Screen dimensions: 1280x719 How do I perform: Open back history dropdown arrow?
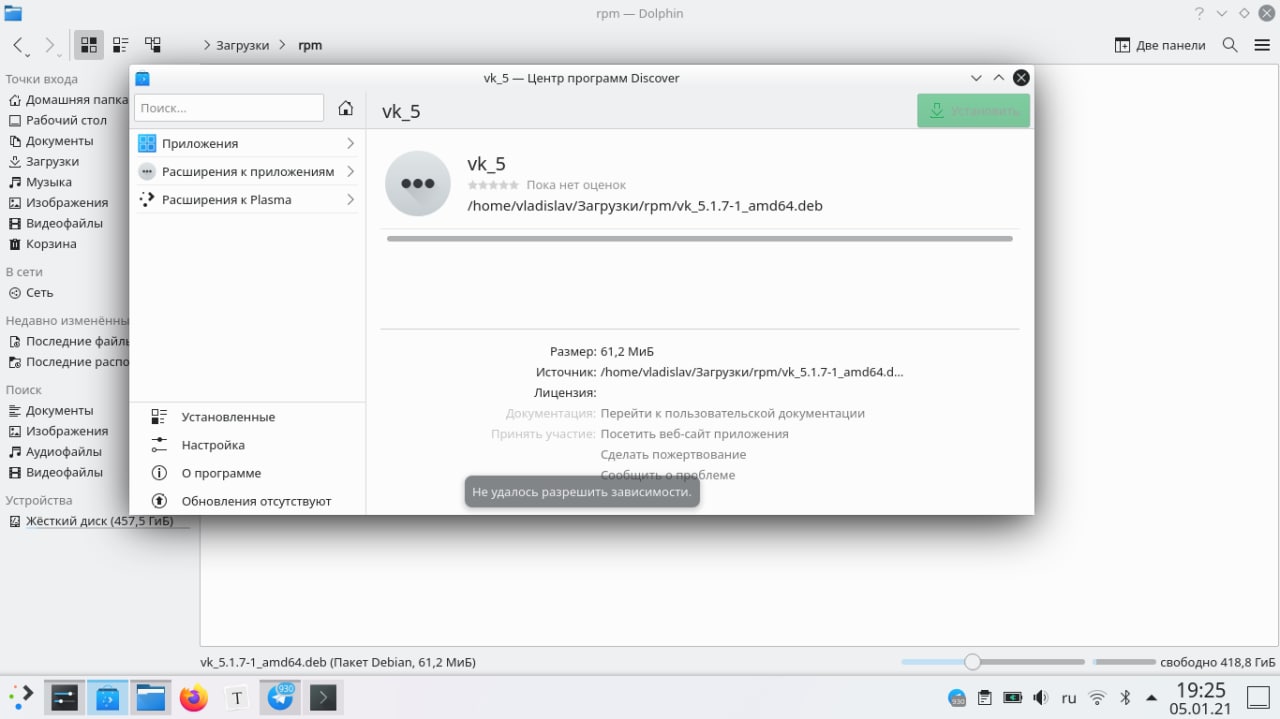[28, 54]
